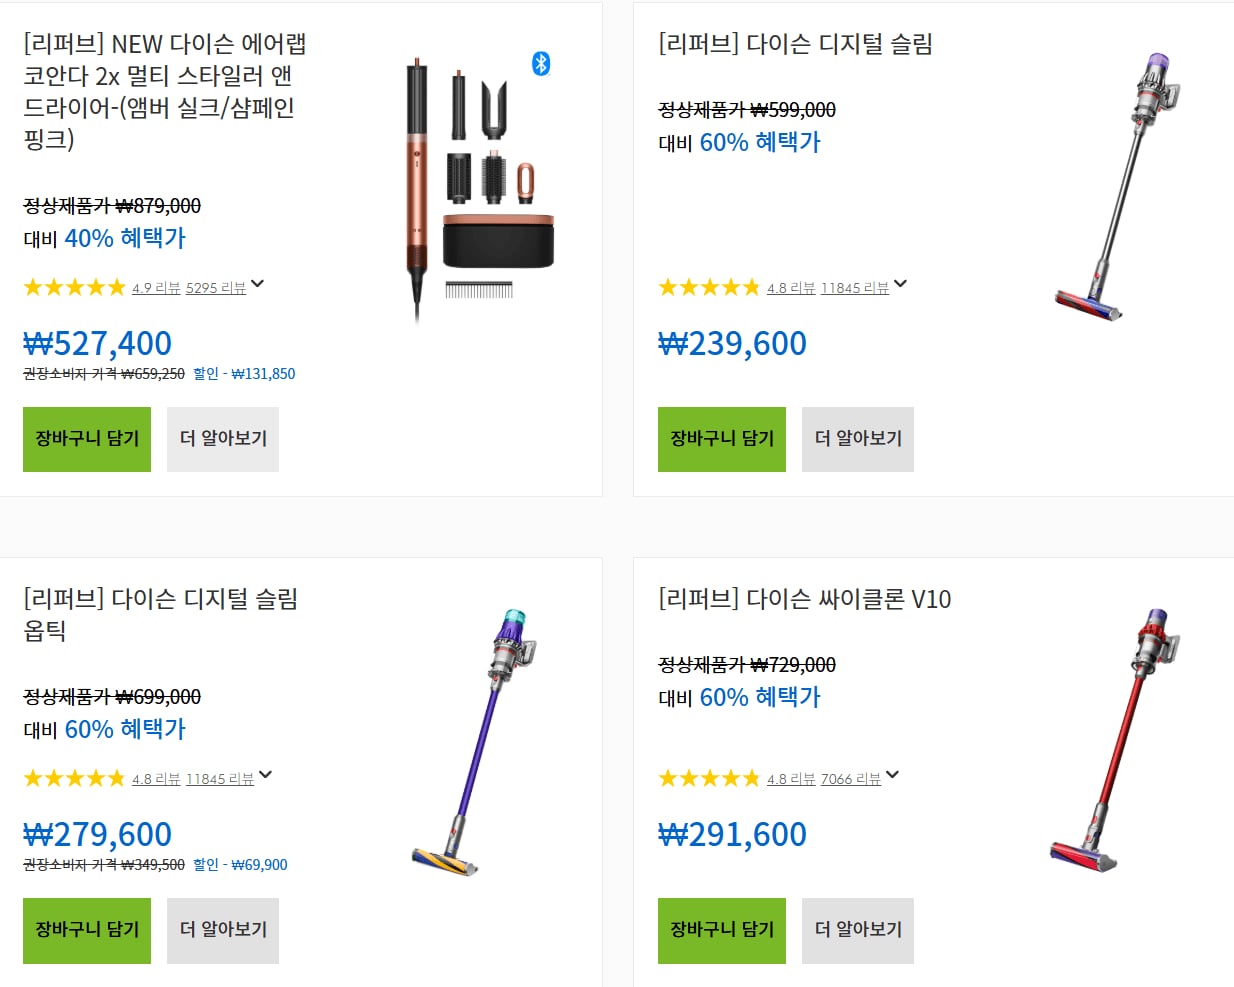
Task: Click the star rating of the 디지털 슬림 옵틱
Action: coord(75,779)
